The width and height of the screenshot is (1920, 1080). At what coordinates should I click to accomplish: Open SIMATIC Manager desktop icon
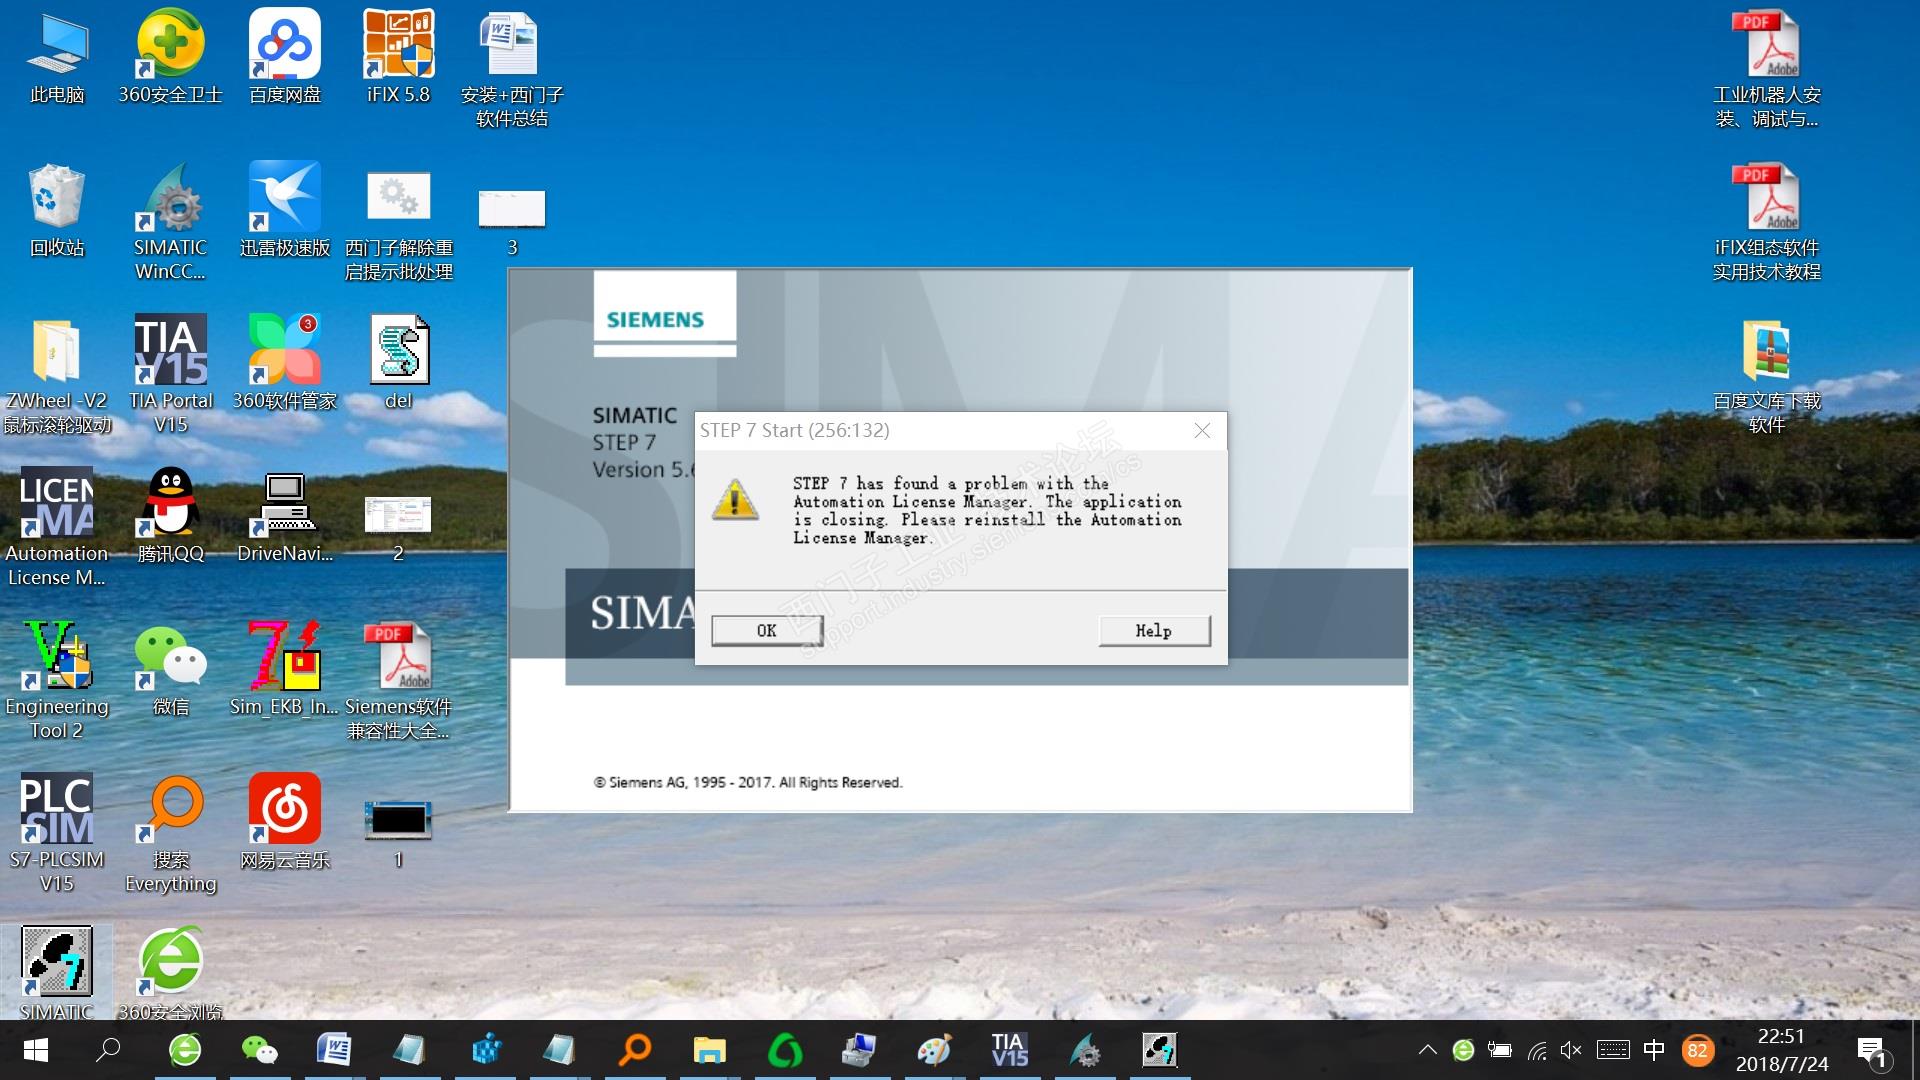point(57,962)
